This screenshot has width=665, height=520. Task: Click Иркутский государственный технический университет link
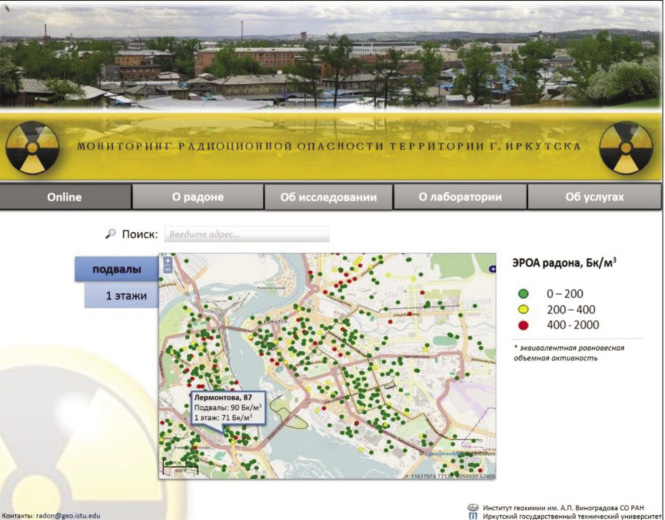(573, 516)
